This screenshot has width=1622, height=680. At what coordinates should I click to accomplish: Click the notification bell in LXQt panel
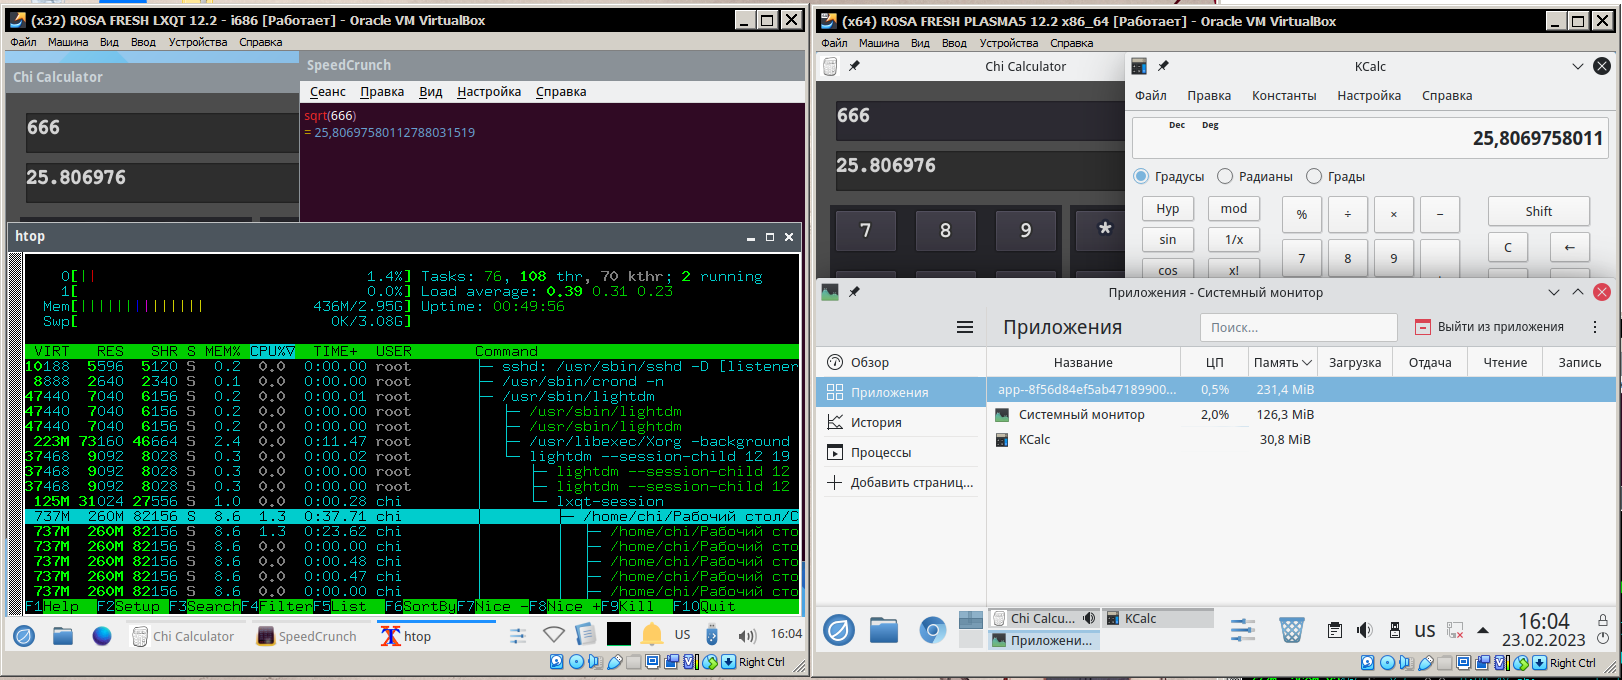click(652, 635)
